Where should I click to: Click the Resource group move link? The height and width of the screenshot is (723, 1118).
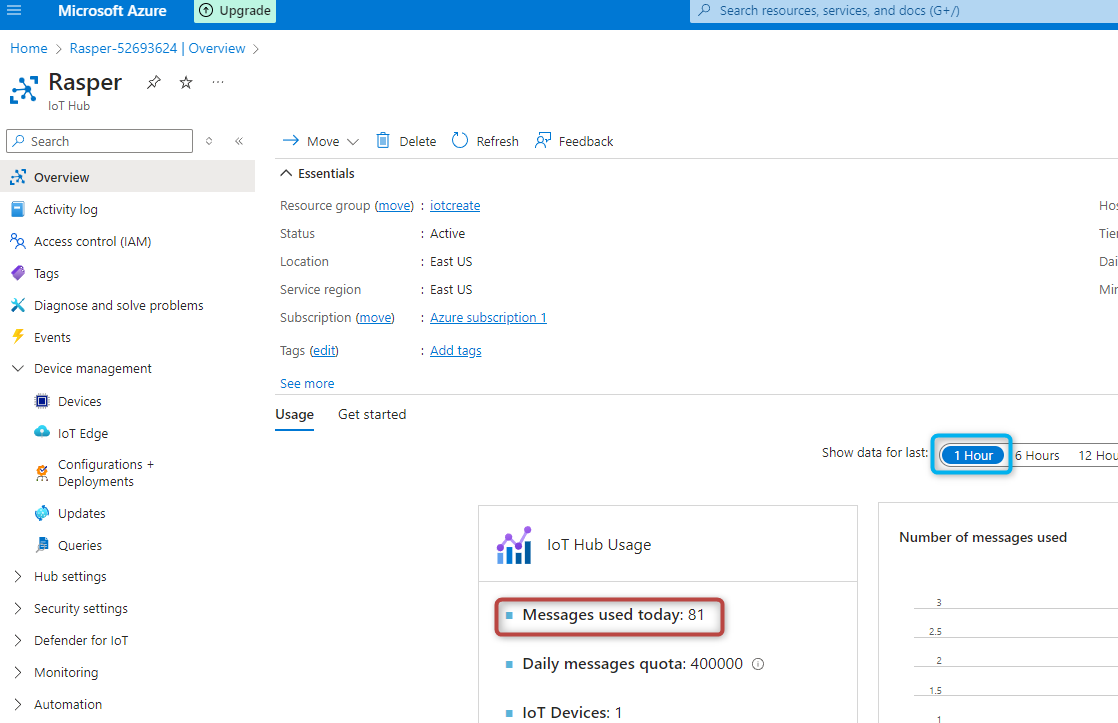pyautogui.click(x=394, y=206)
